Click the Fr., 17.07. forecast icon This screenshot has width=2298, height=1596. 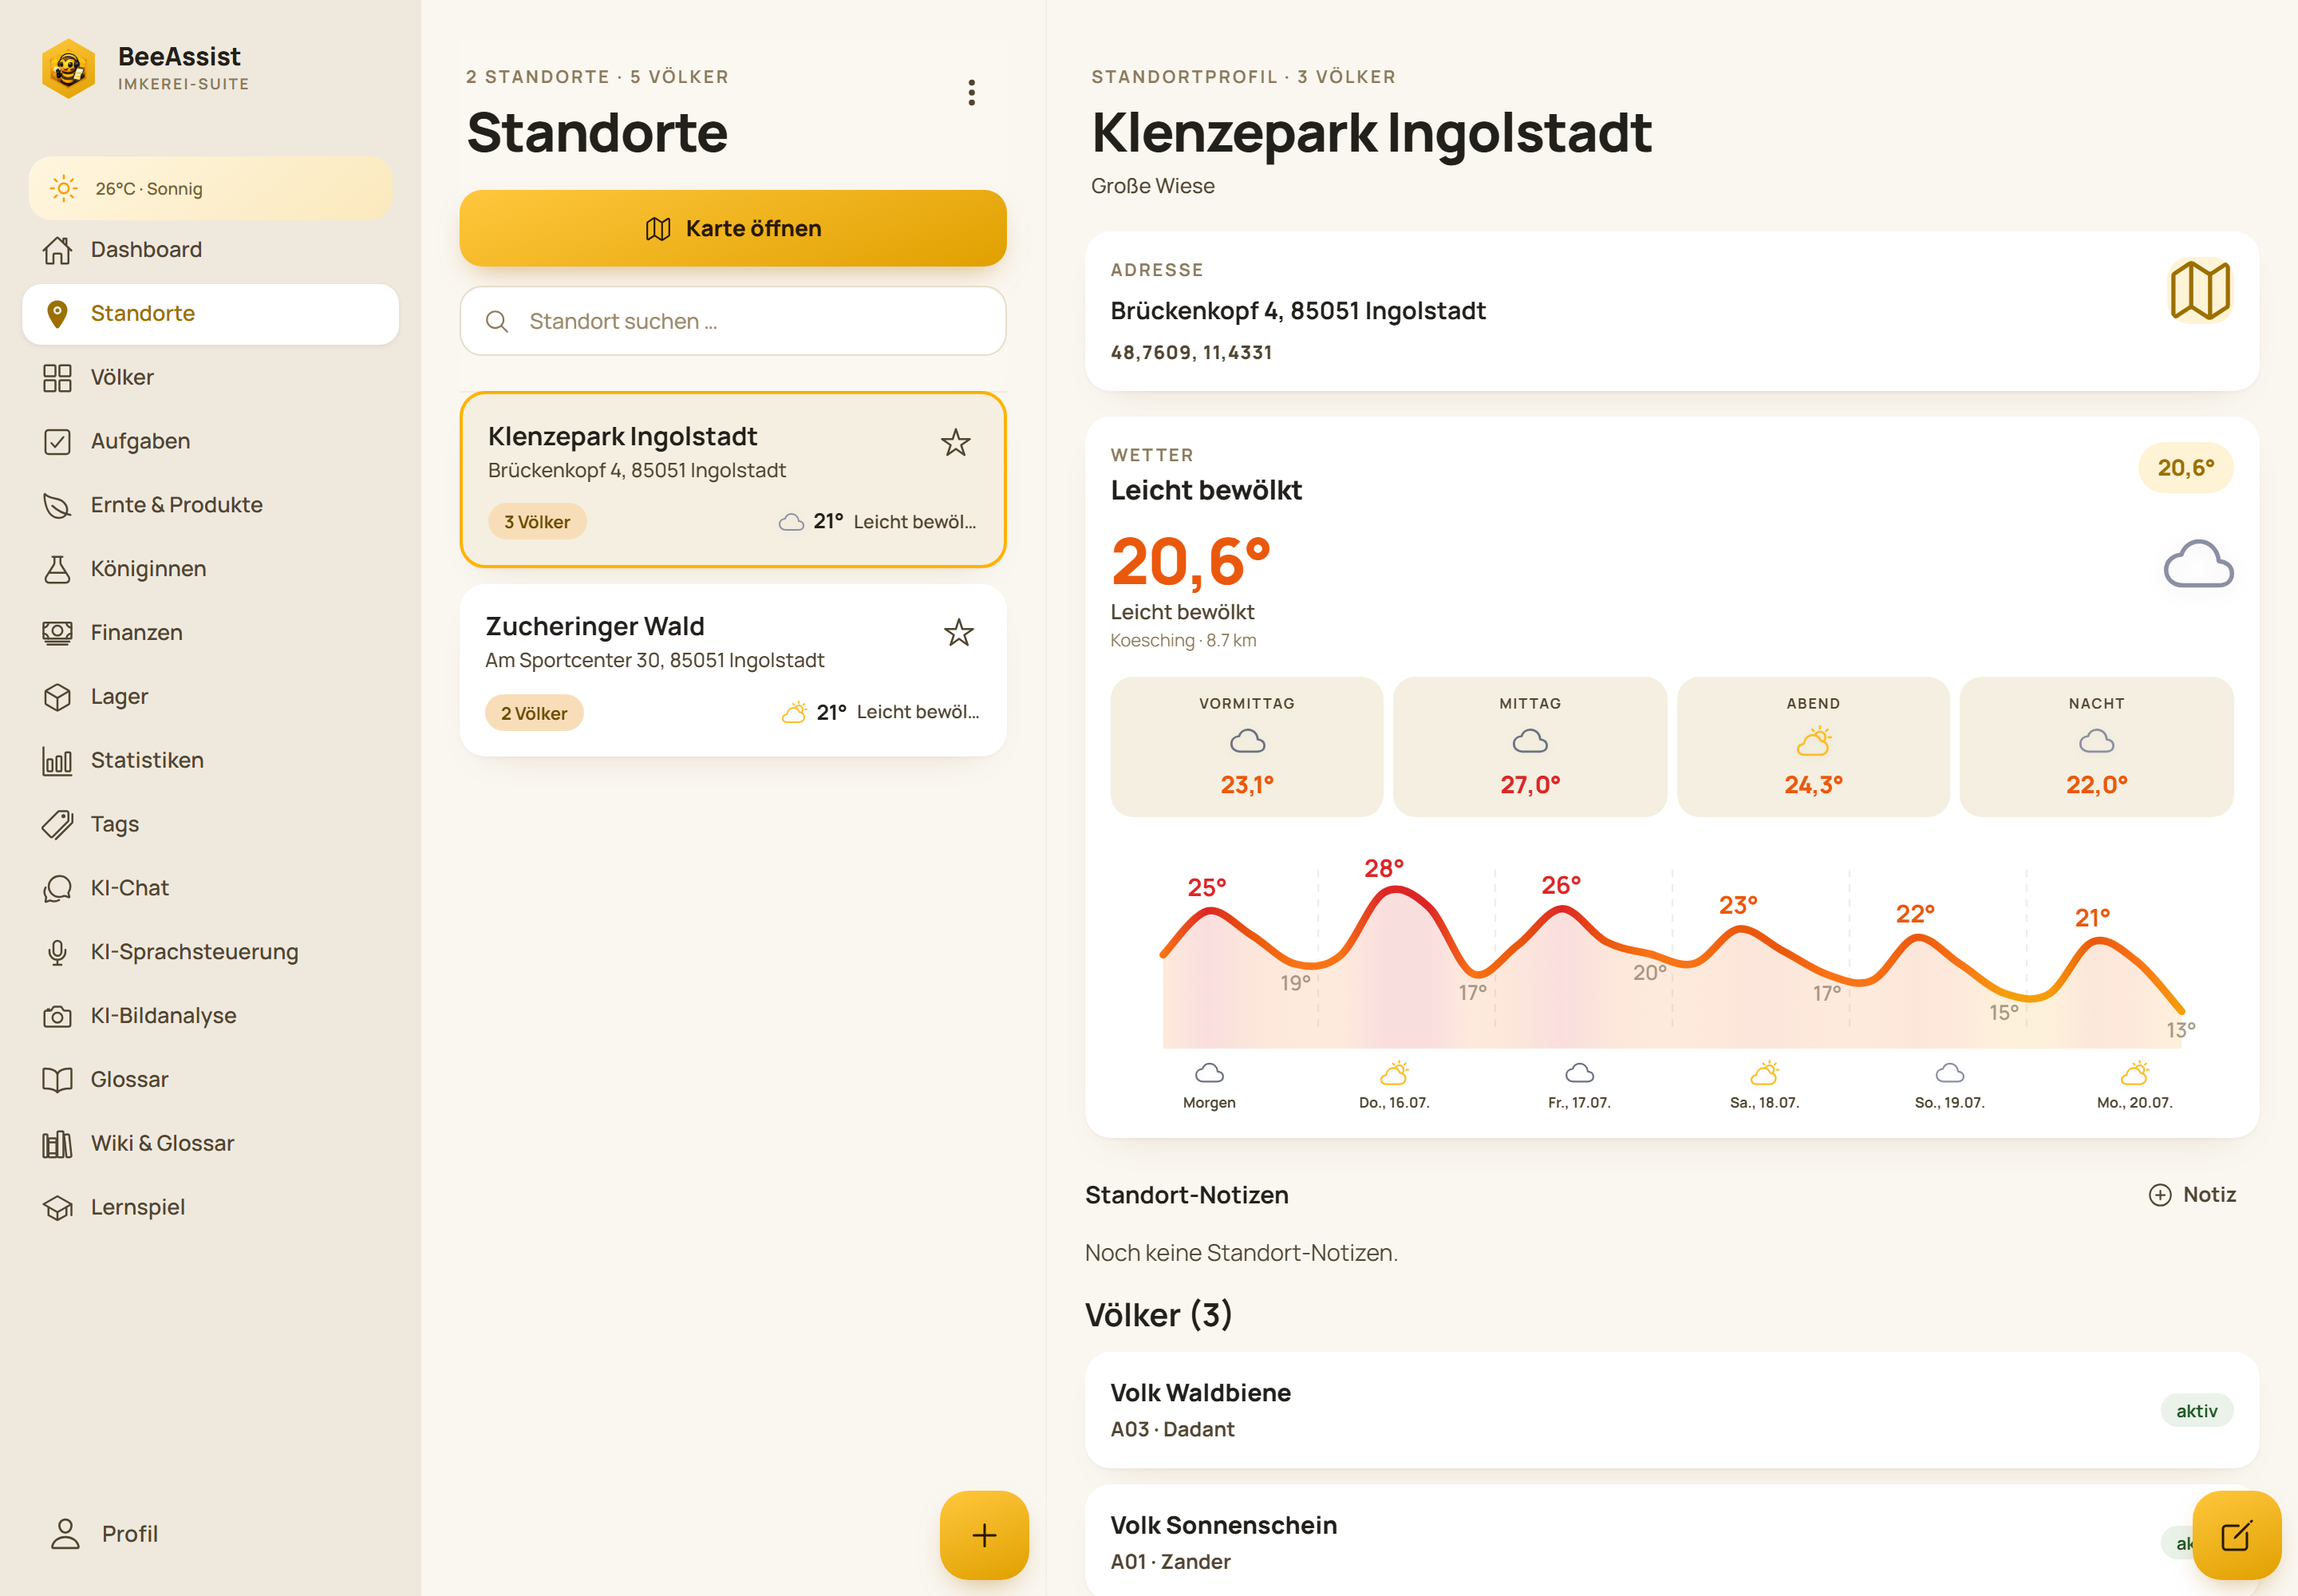1579,1073
